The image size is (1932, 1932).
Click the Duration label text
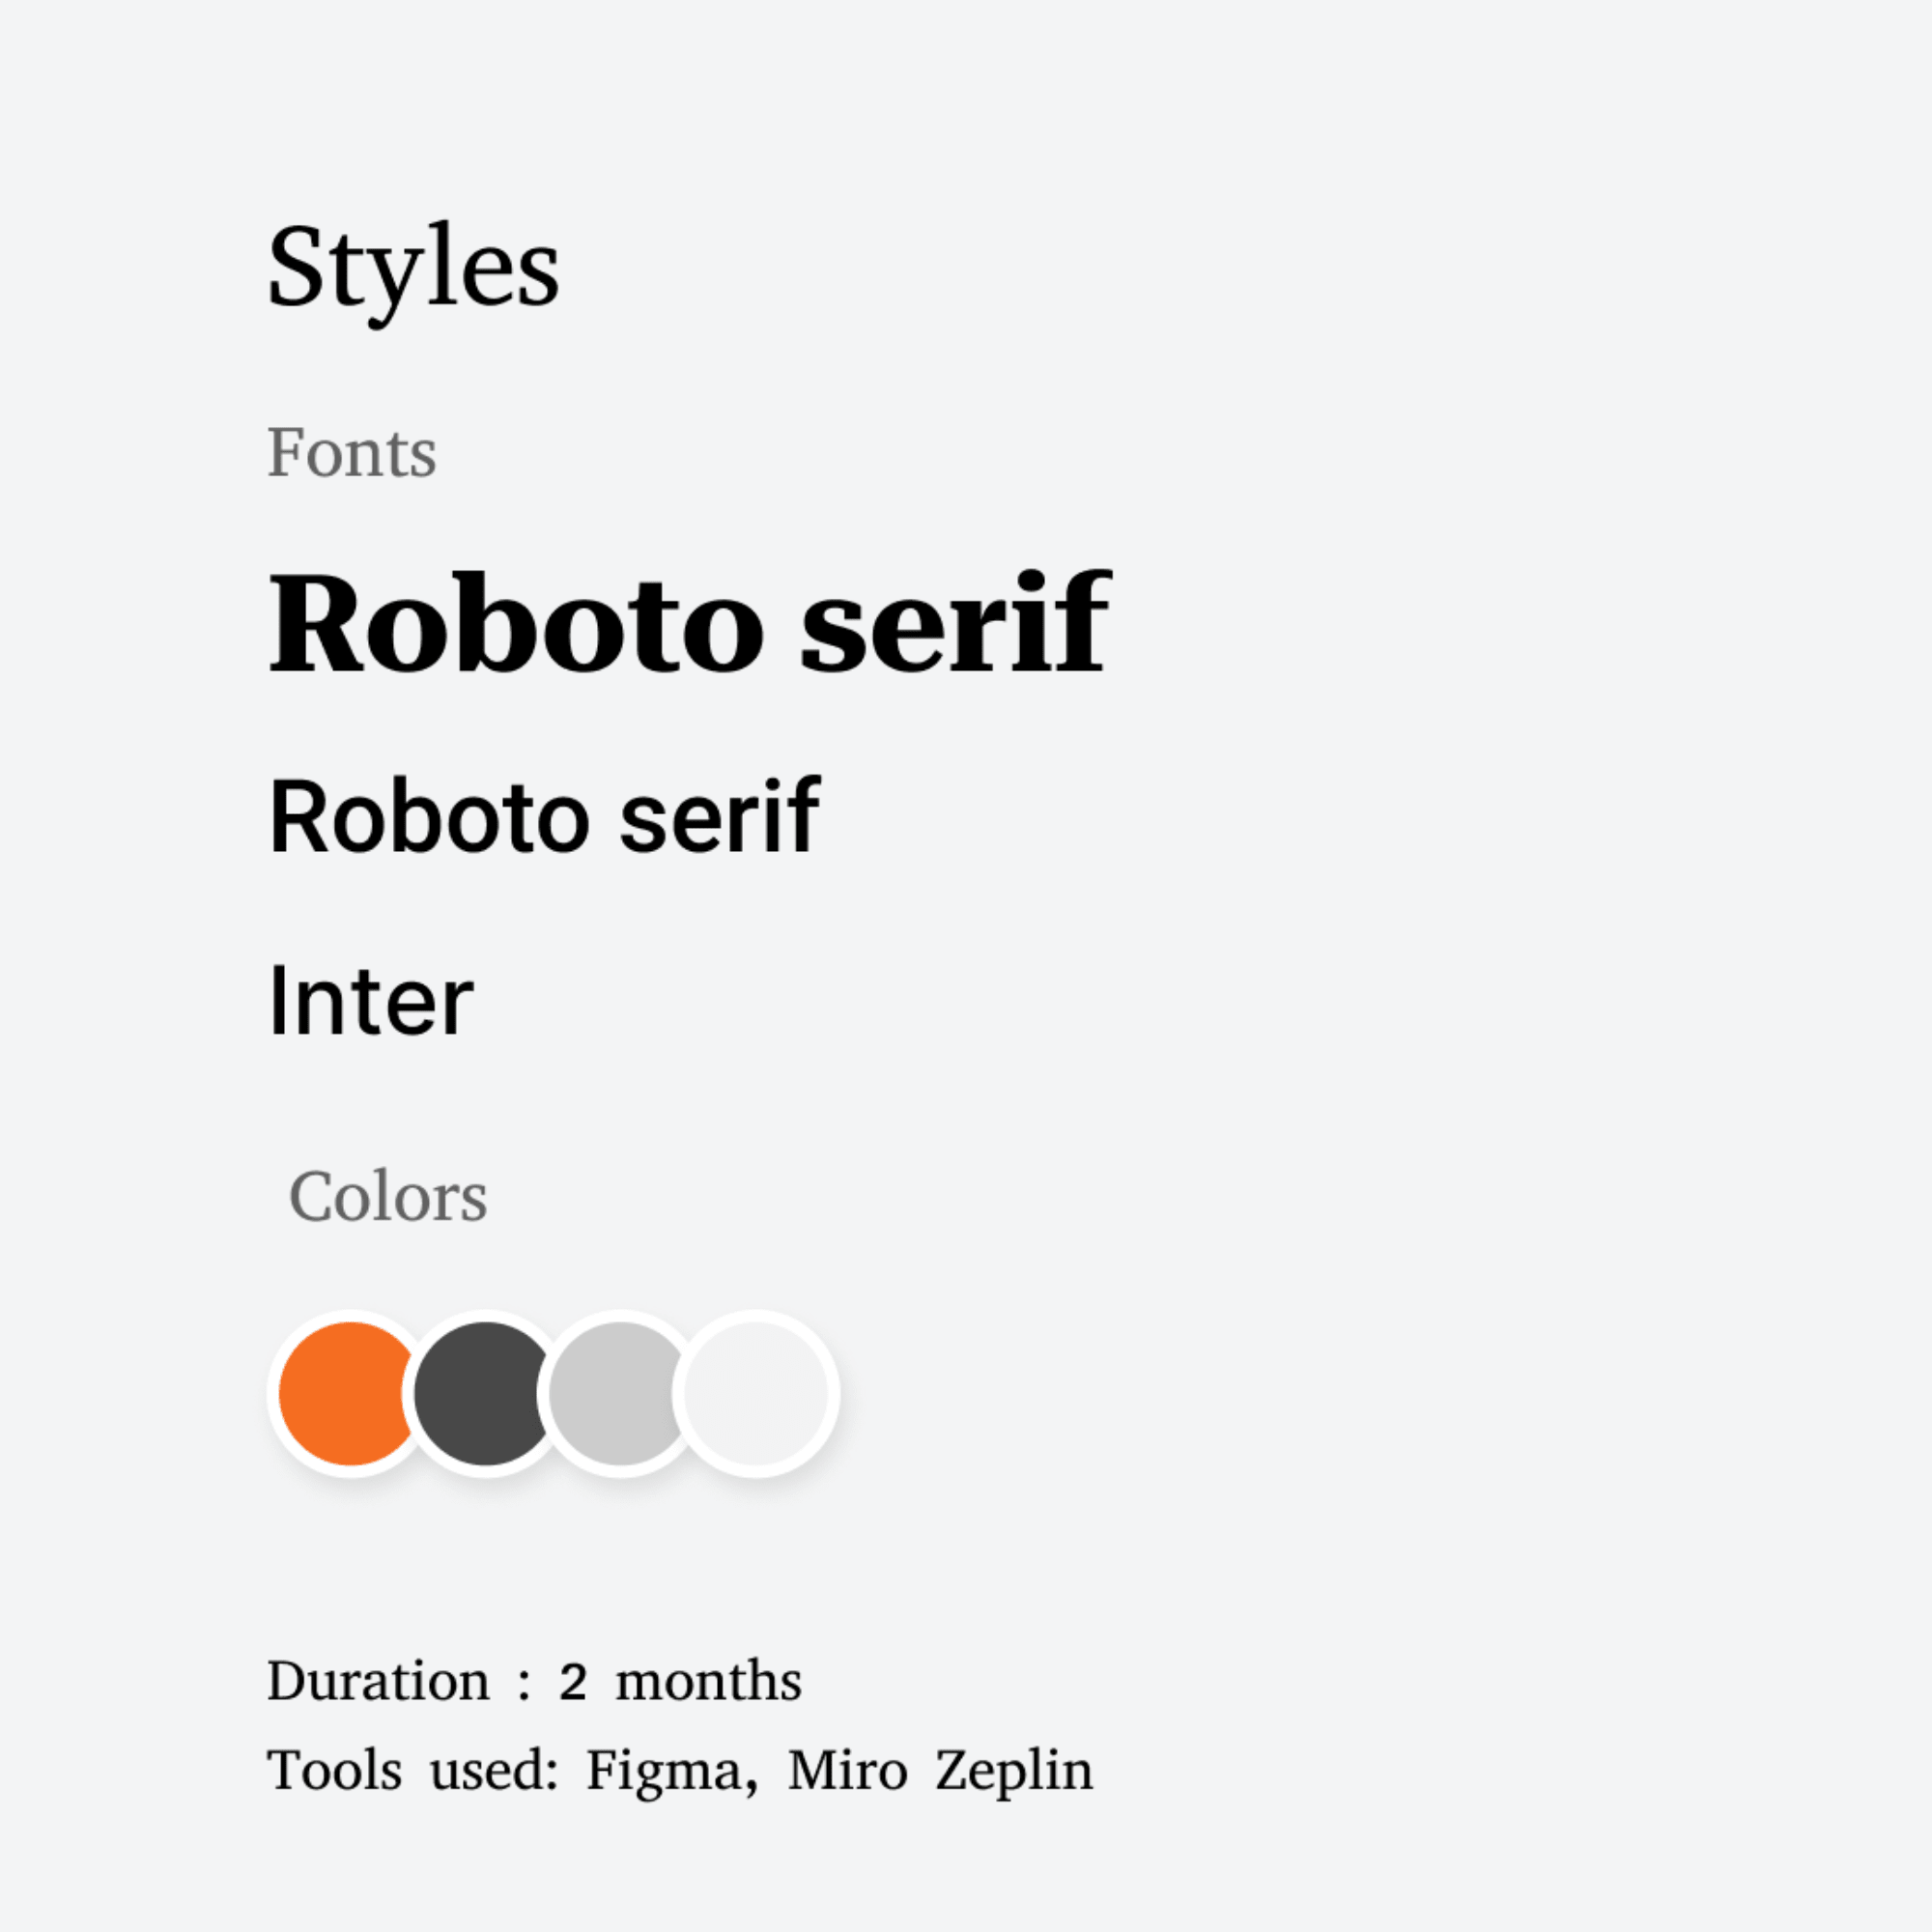click(x=378, y=1681)
